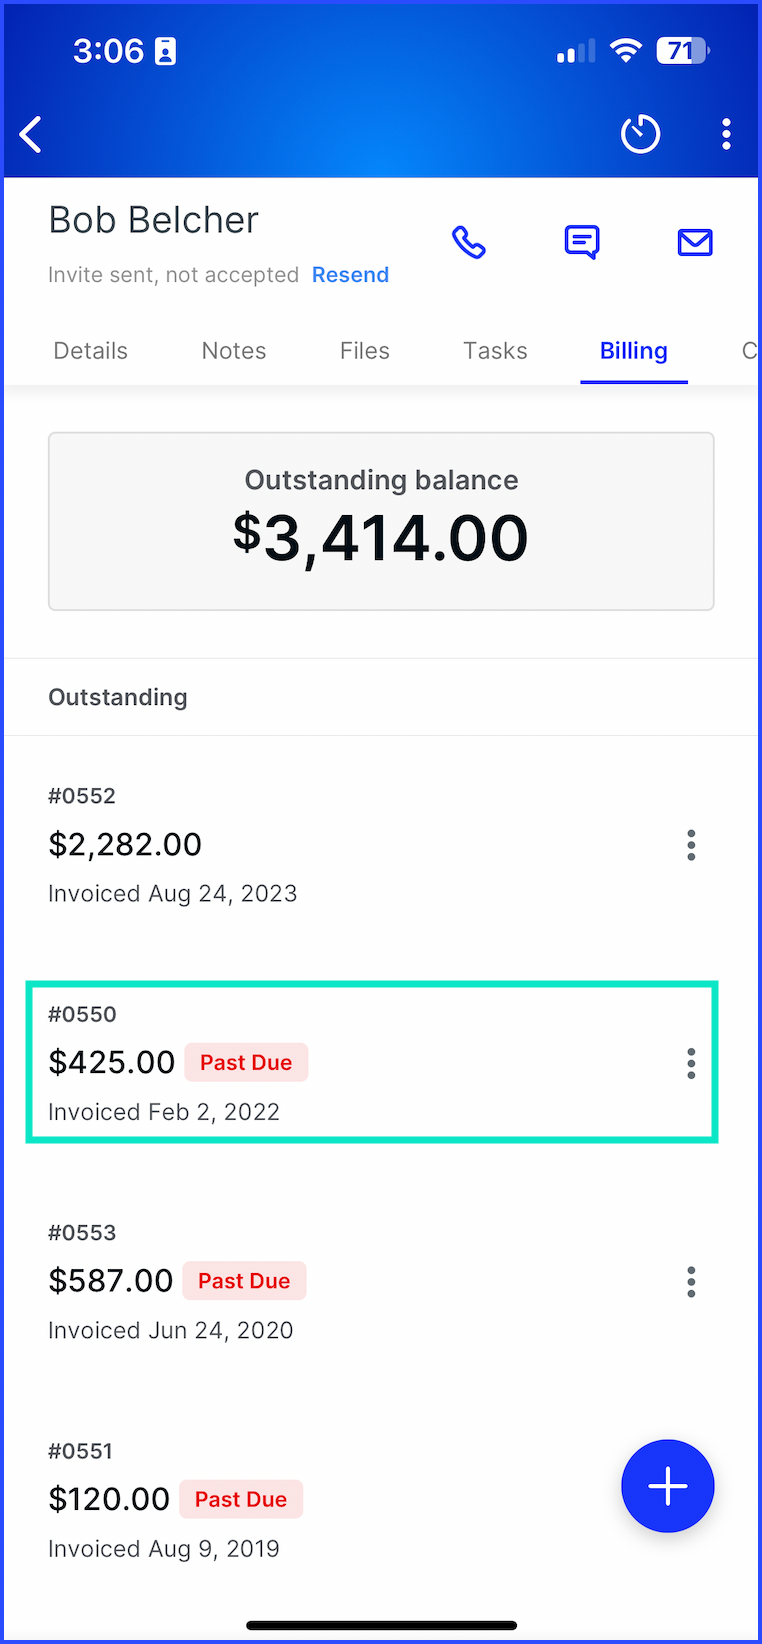762x1644 pixels.
Task: Open the Files tab
Action: pyautogui.click(x=365, y=351)
